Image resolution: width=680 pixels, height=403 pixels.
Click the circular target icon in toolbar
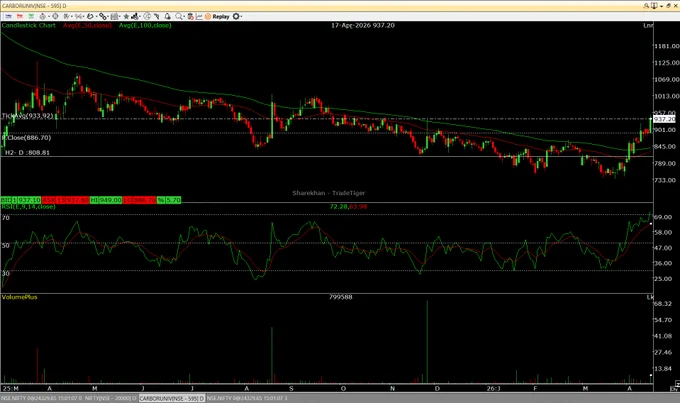click(x=55, y=16)
